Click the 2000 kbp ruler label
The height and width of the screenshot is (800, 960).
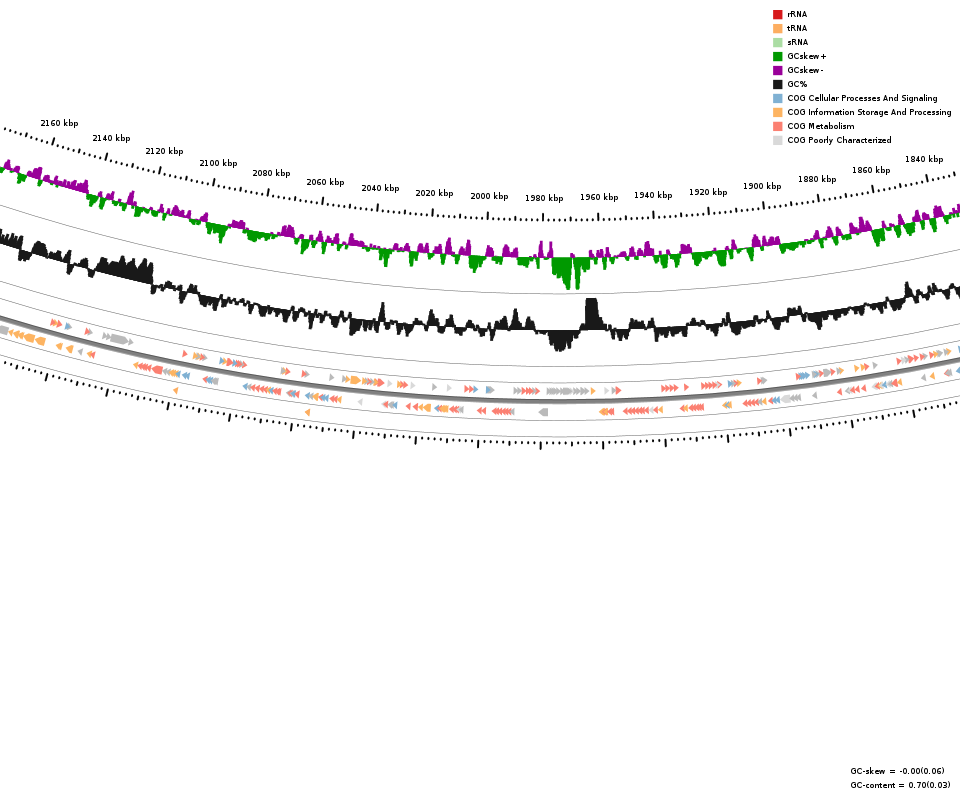[489, 196]
